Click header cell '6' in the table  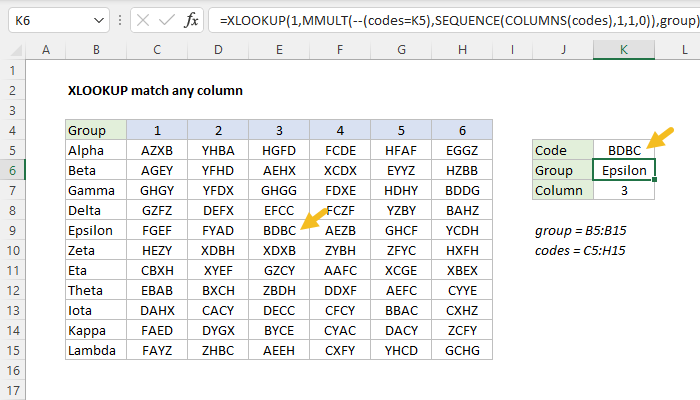[x=462, y=130]
